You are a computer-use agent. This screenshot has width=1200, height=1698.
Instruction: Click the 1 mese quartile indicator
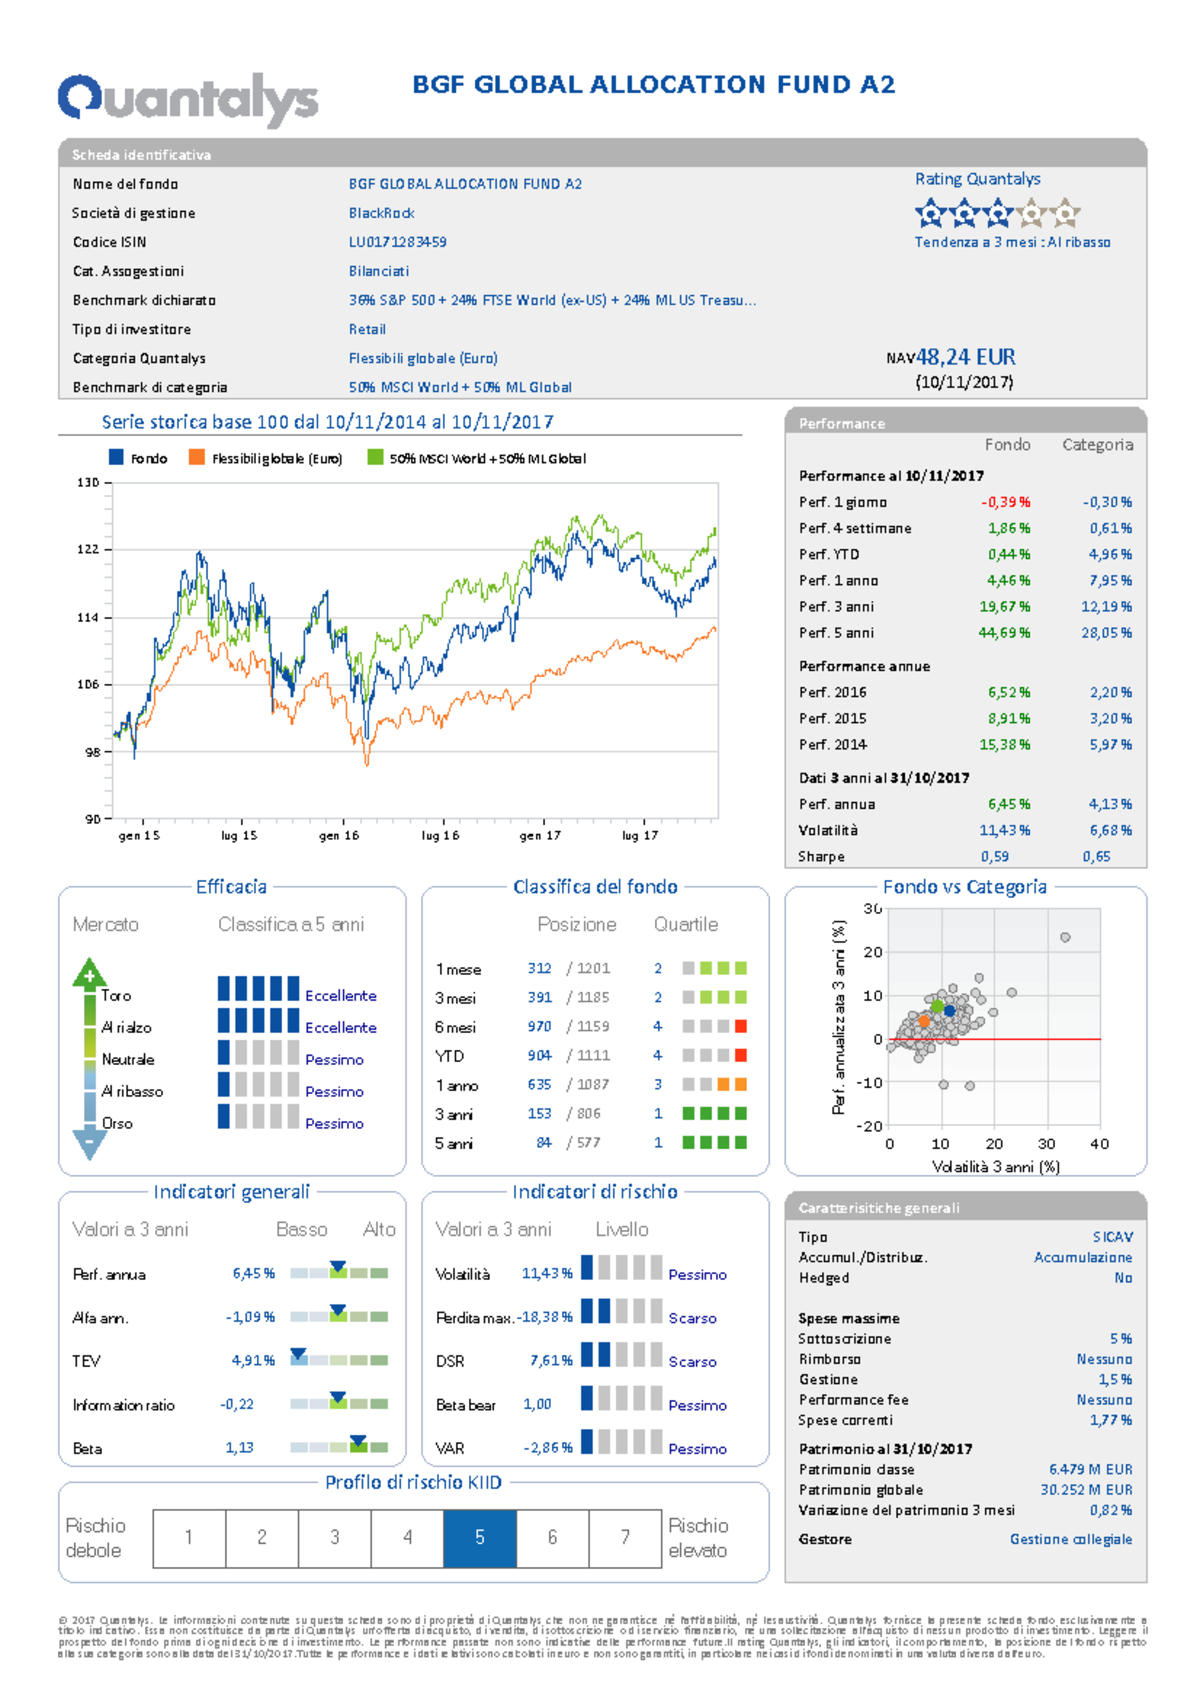715,968
